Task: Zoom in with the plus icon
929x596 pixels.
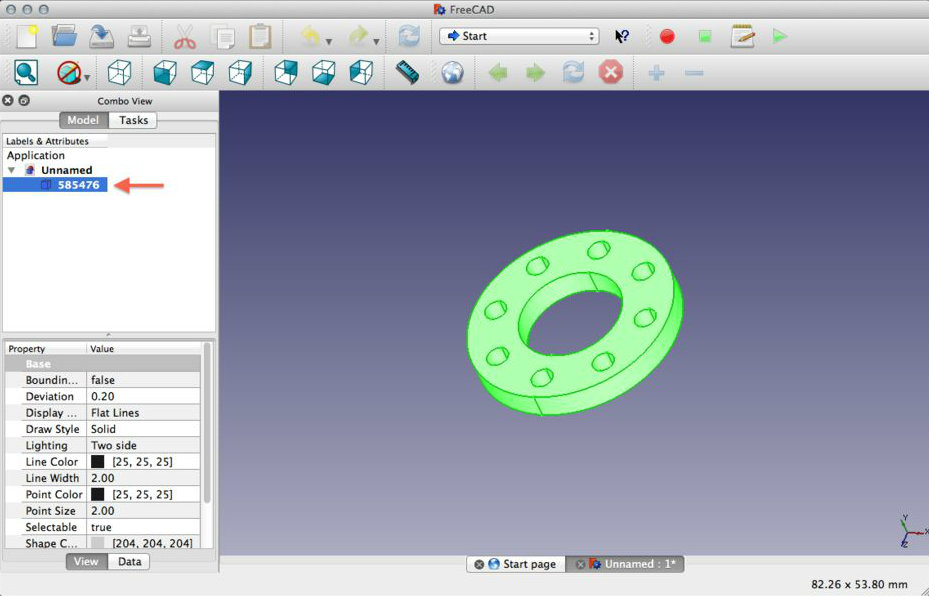Action: click(x=656, y=73)
